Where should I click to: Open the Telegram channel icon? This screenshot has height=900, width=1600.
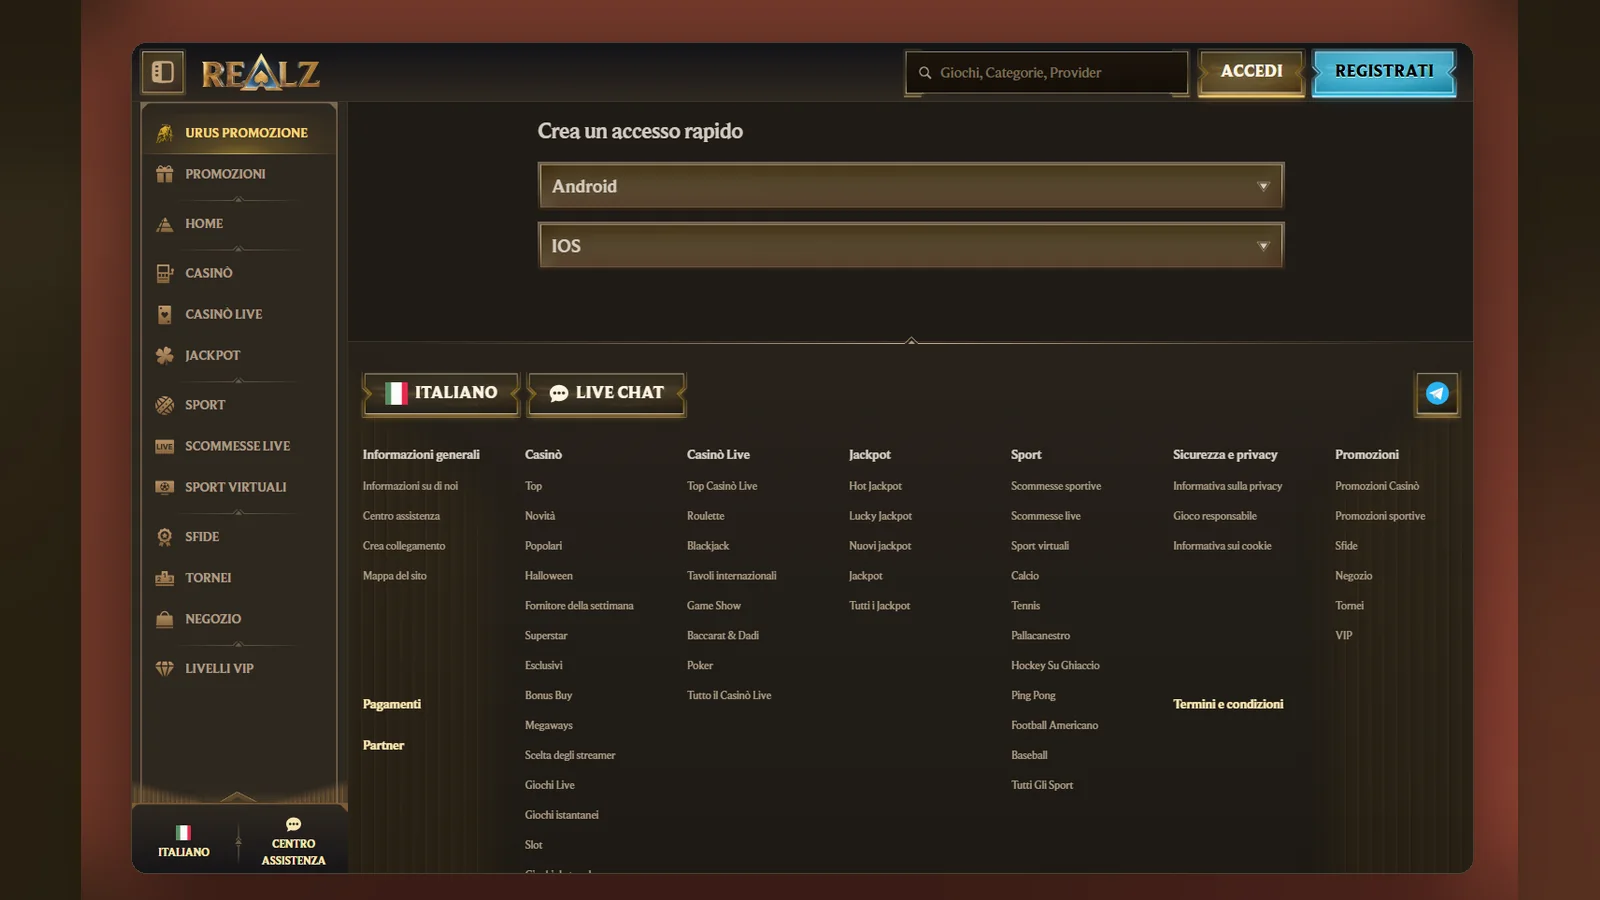[1437, 393]
